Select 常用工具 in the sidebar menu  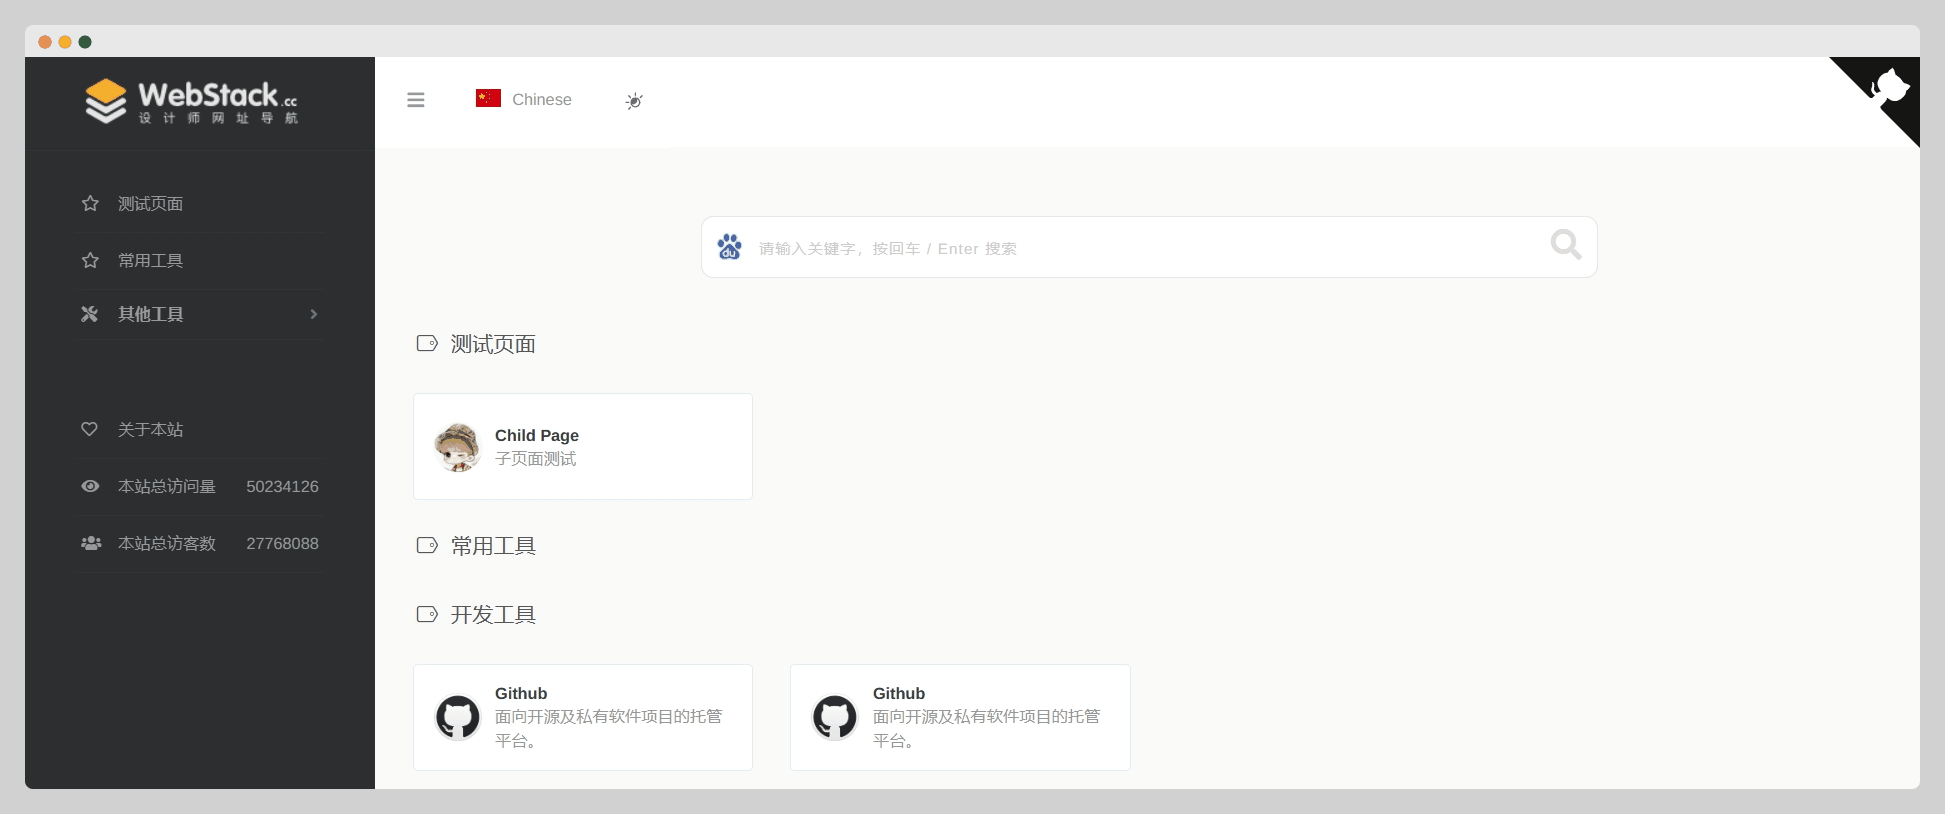150,261
